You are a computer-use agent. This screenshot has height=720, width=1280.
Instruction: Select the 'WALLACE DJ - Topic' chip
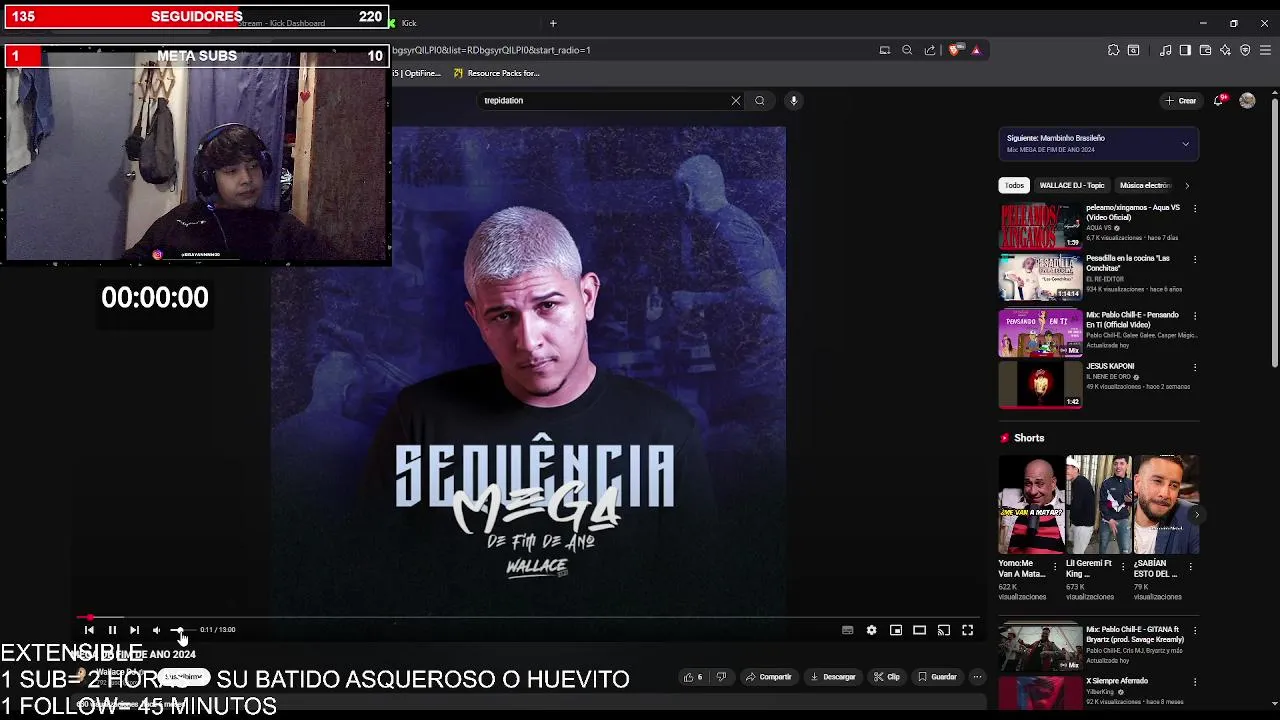(x=1071, y=185)
